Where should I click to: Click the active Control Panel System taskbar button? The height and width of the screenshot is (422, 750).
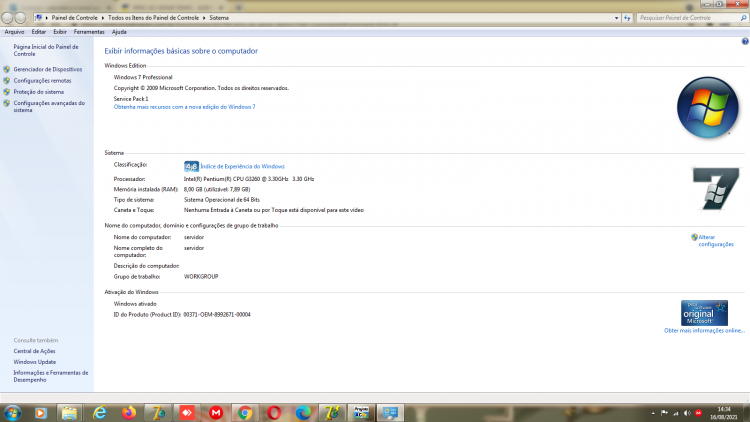(x=390, y=413)
